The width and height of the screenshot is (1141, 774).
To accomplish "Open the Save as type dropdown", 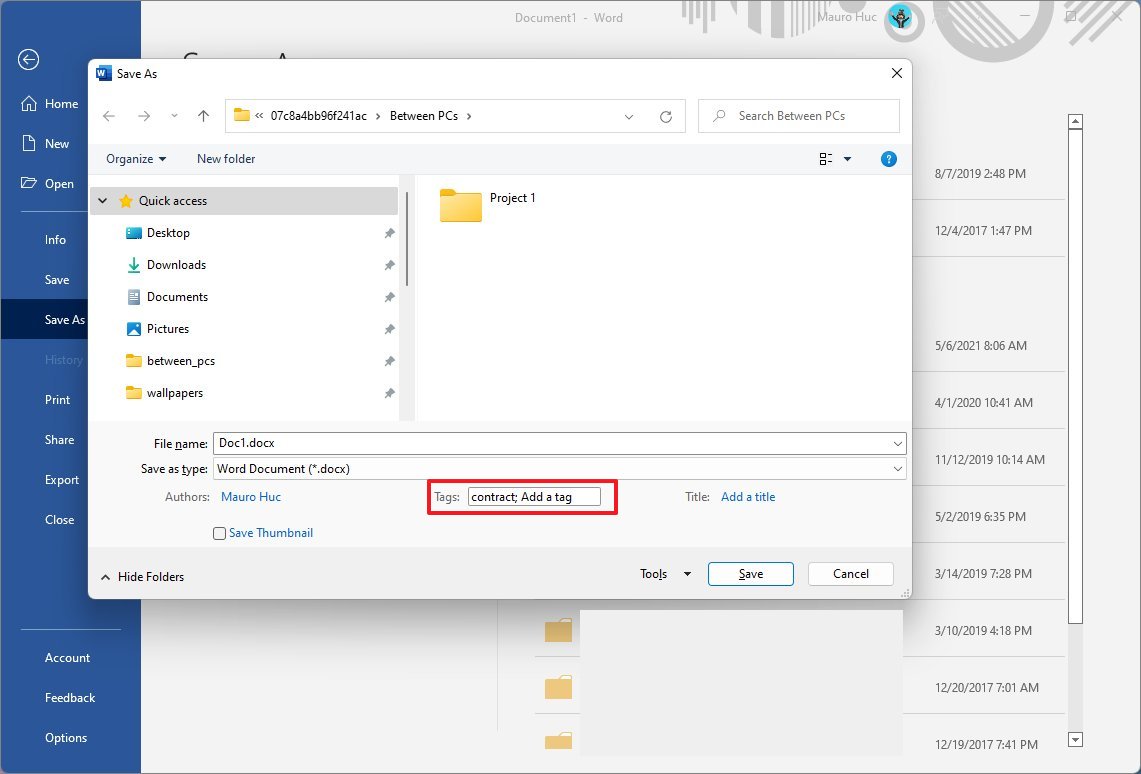I will (x=897, y=468).
